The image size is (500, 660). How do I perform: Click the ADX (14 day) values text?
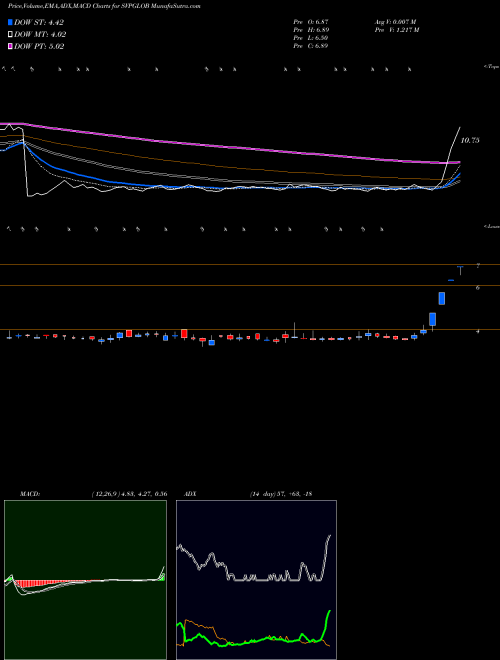pyautogui.click(x=281, y=494)
